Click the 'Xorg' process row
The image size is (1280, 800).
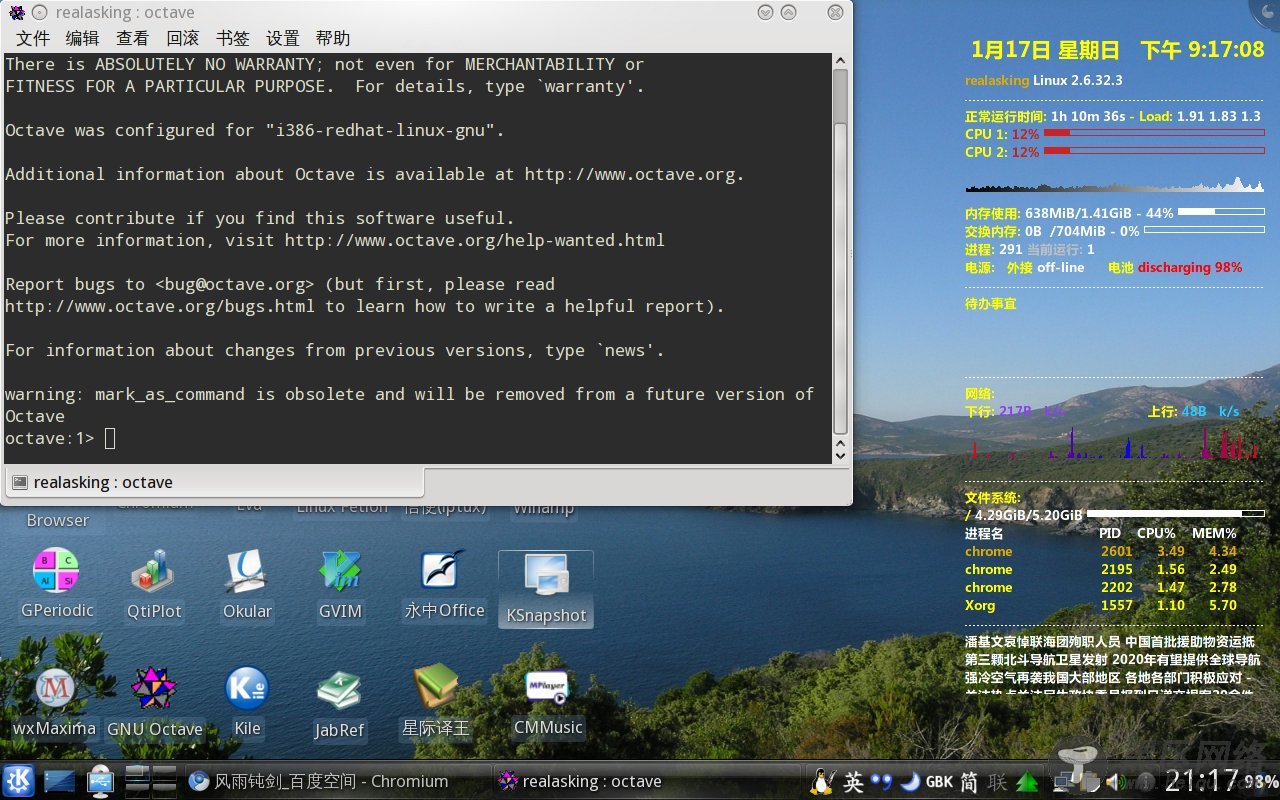[x=1101, y=605]
